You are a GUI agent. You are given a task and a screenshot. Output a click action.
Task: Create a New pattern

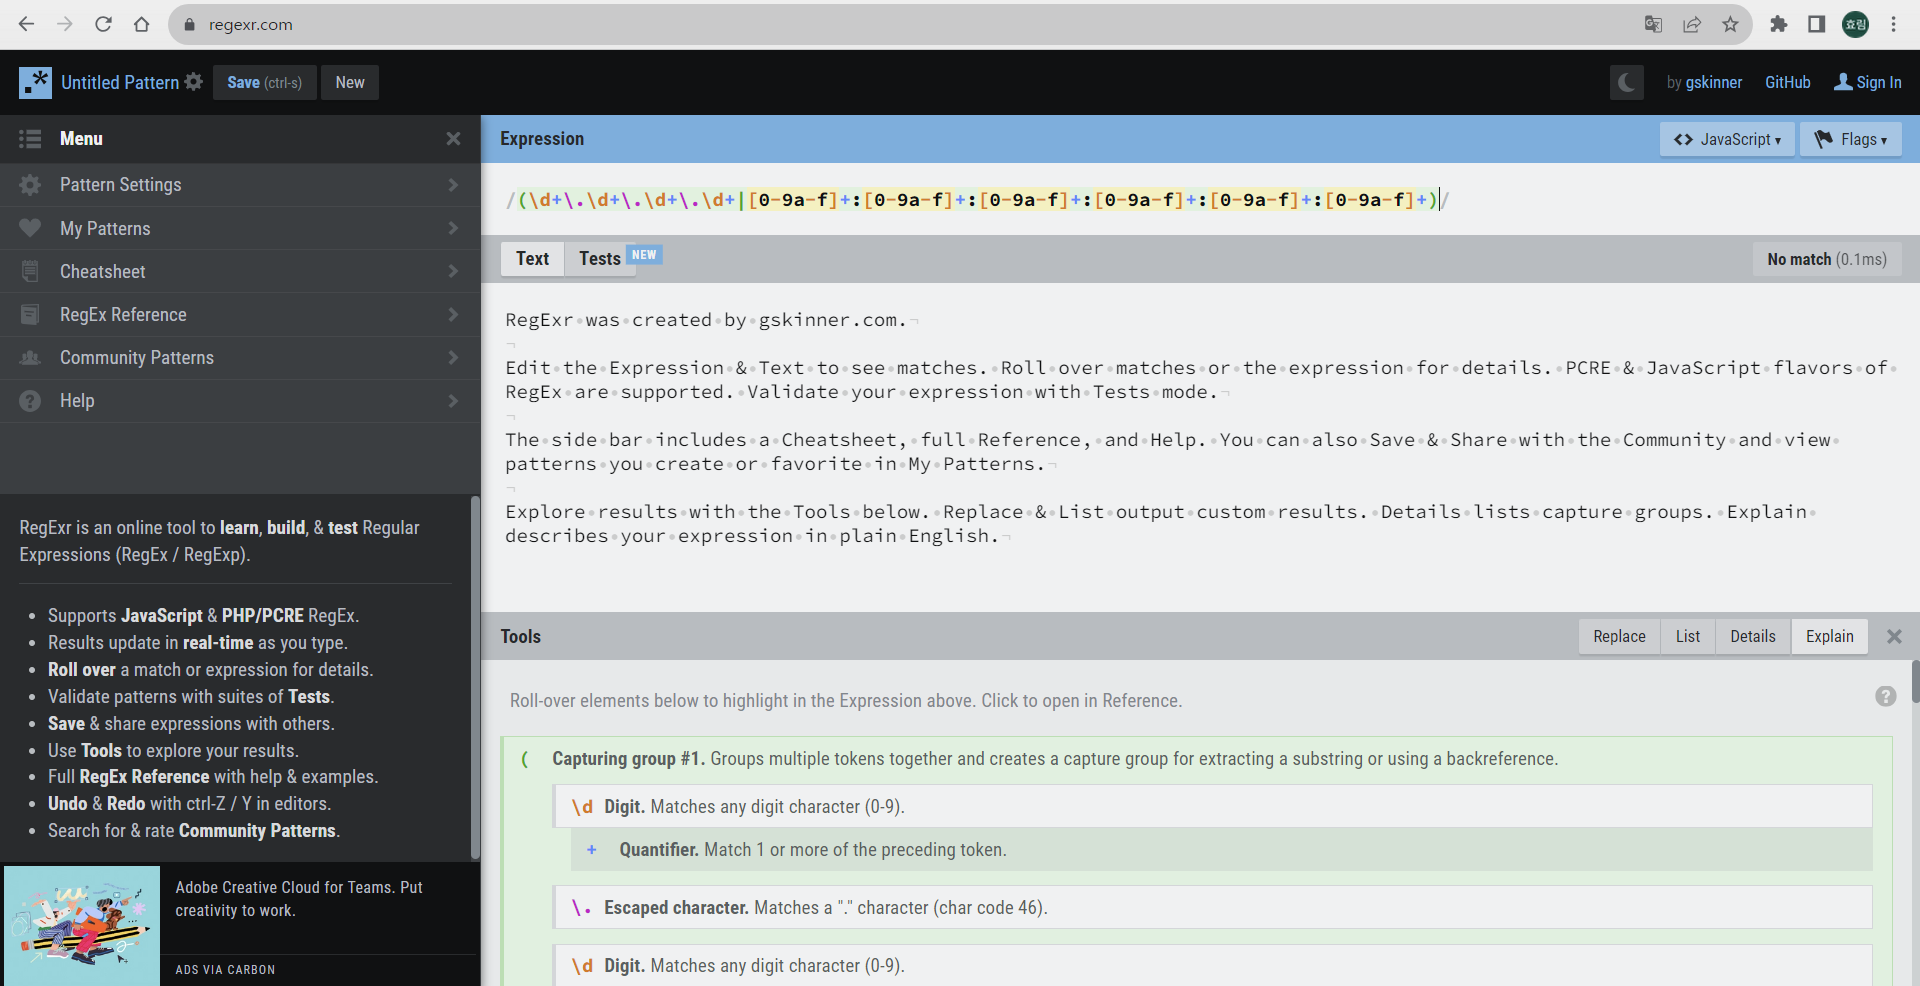pyautogui.click(x=350, y=82)
